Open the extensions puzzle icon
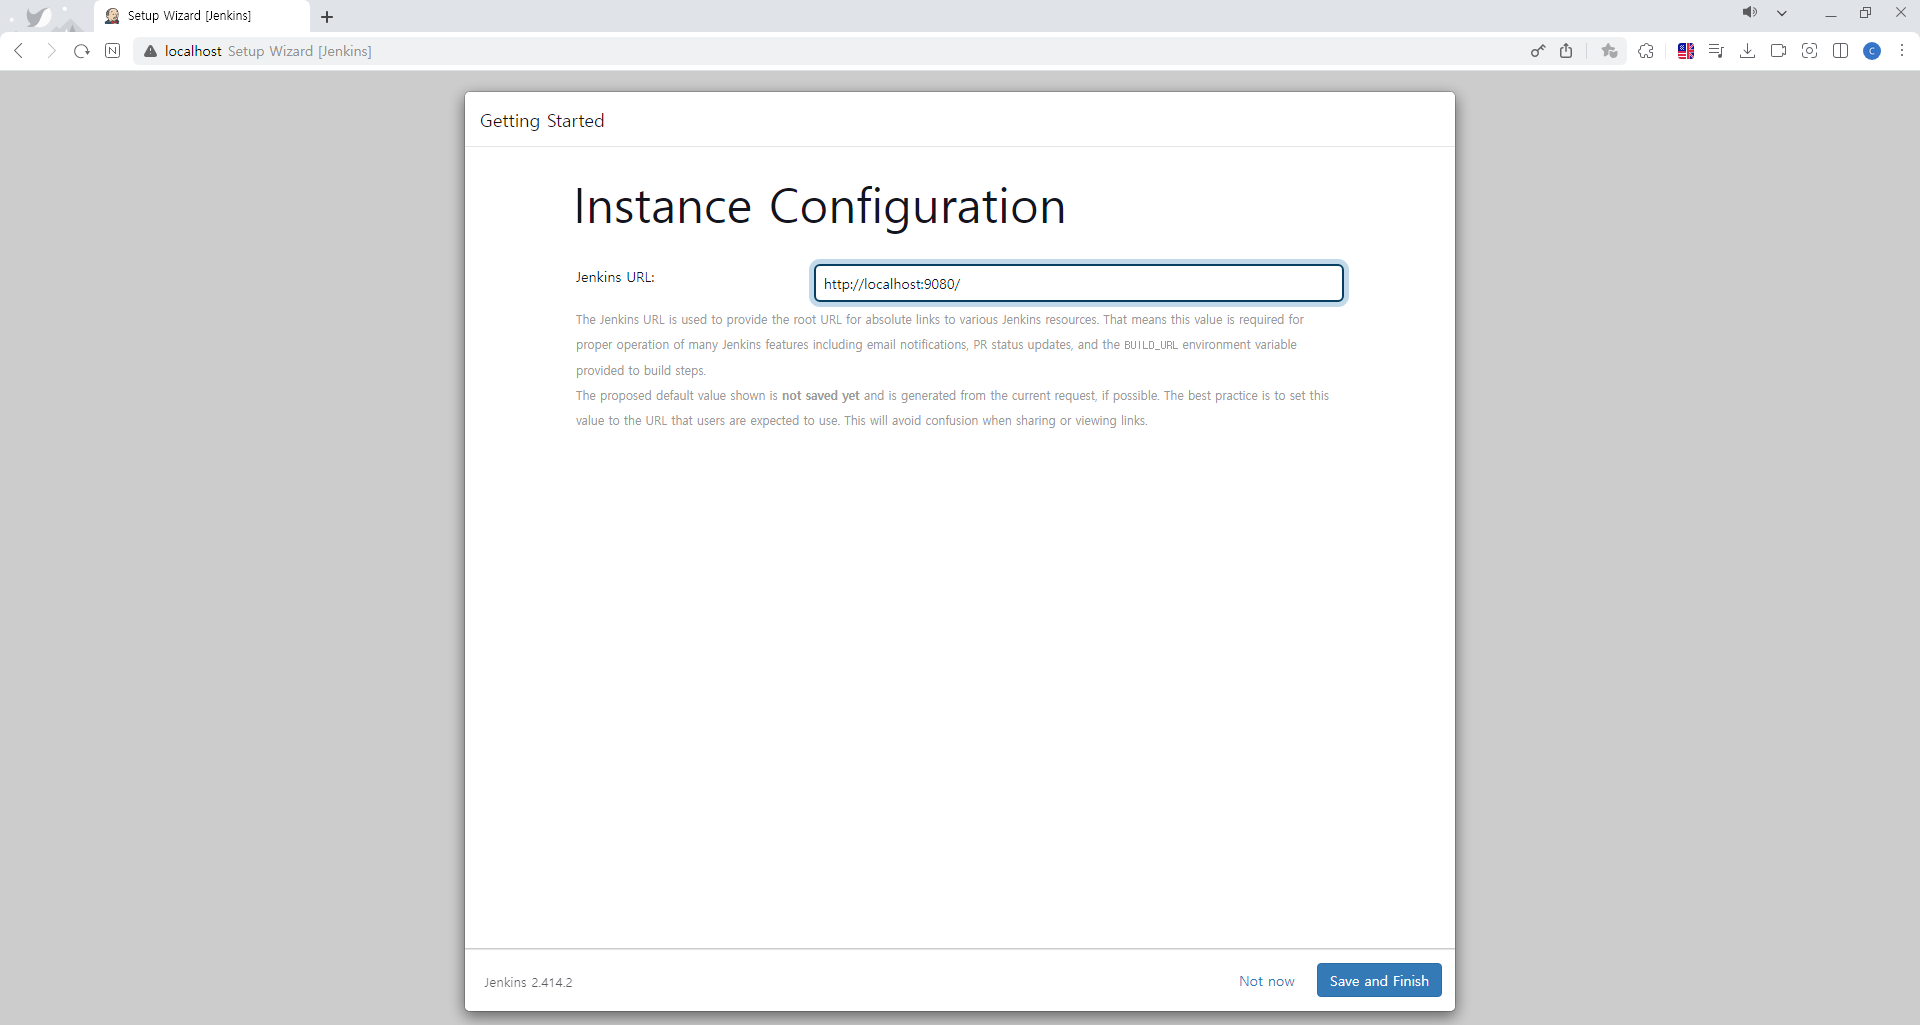The width and height of the screenshot is (1920, 1025). pyautogui.click(x=1646, y=51)
